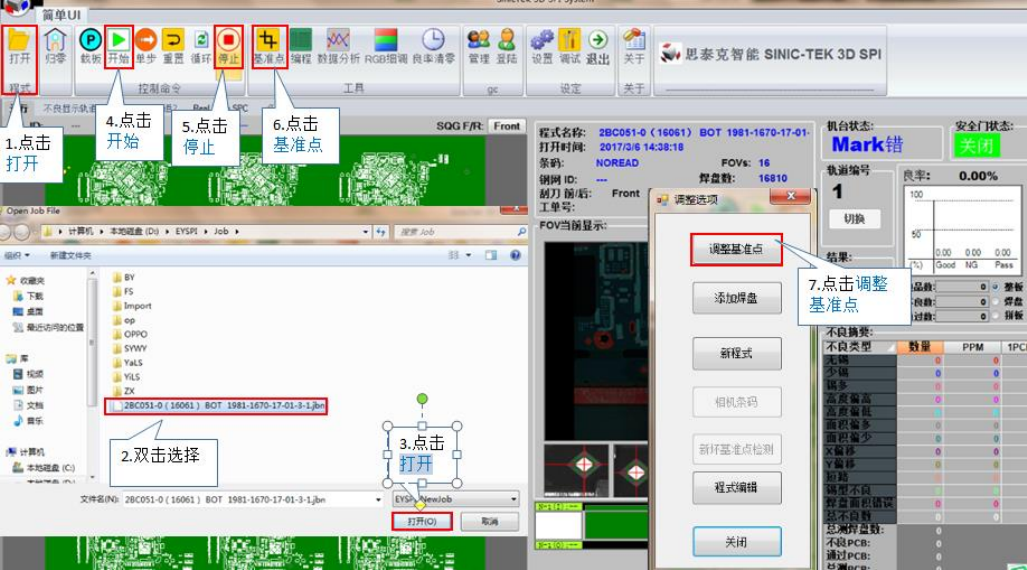
Task: Select the 焊盘 radio button
Action: (996, 301)
